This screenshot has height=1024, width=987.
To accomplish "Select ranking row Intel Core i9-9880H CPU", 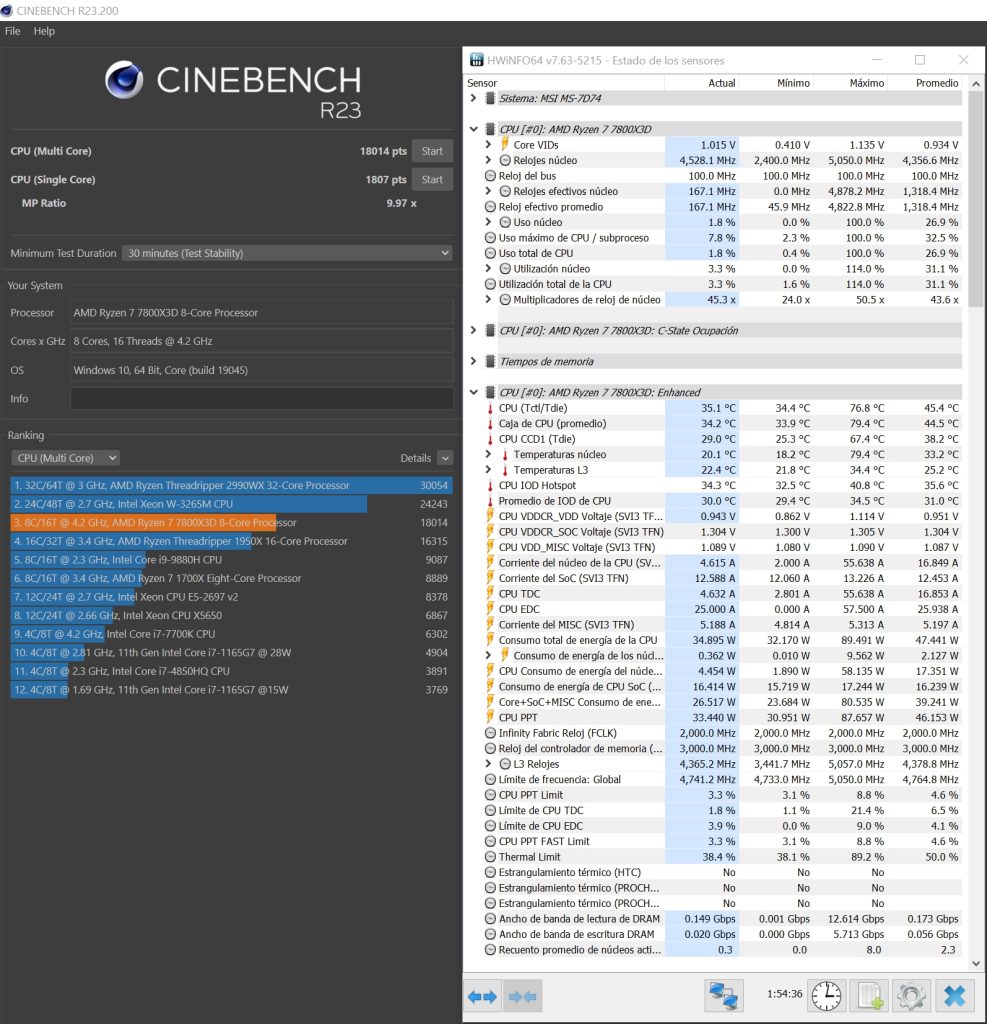I will (x=231, y=560).
